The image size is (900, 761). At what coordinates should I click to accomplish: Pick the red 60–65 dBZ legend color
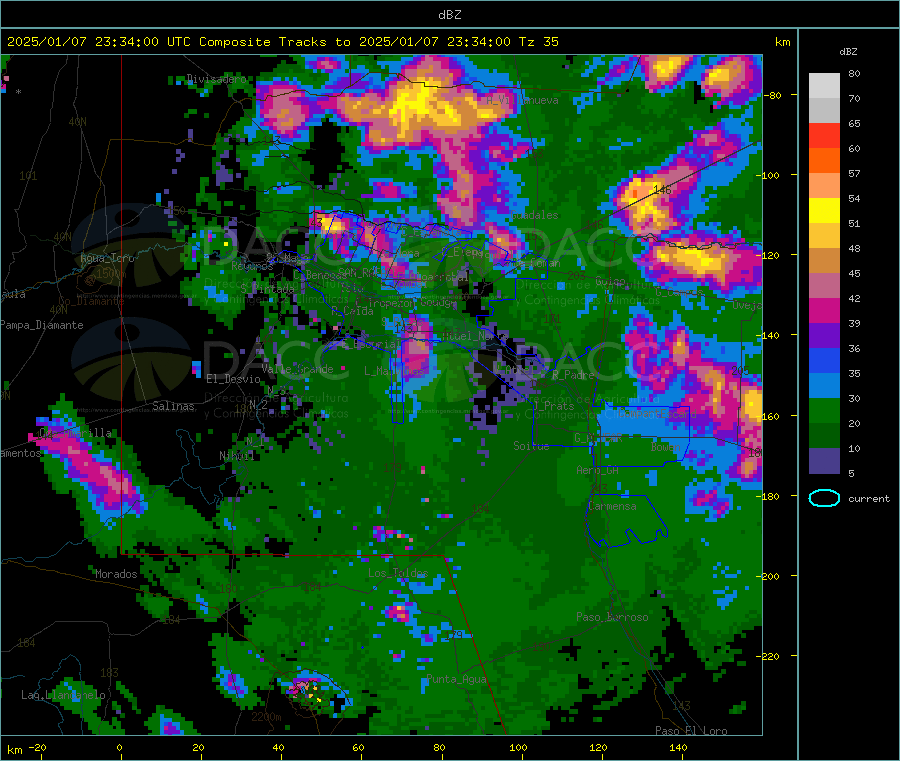click(x=824, y=136)
